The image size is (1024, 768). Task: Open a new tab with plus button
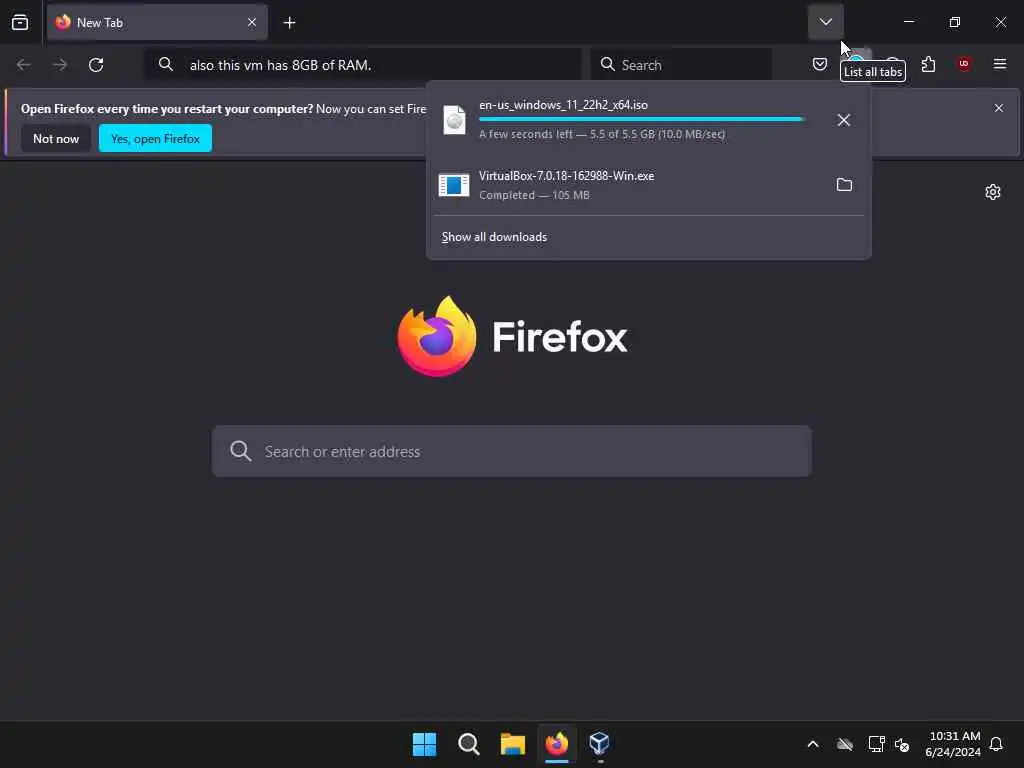click(x=289, y=23)
